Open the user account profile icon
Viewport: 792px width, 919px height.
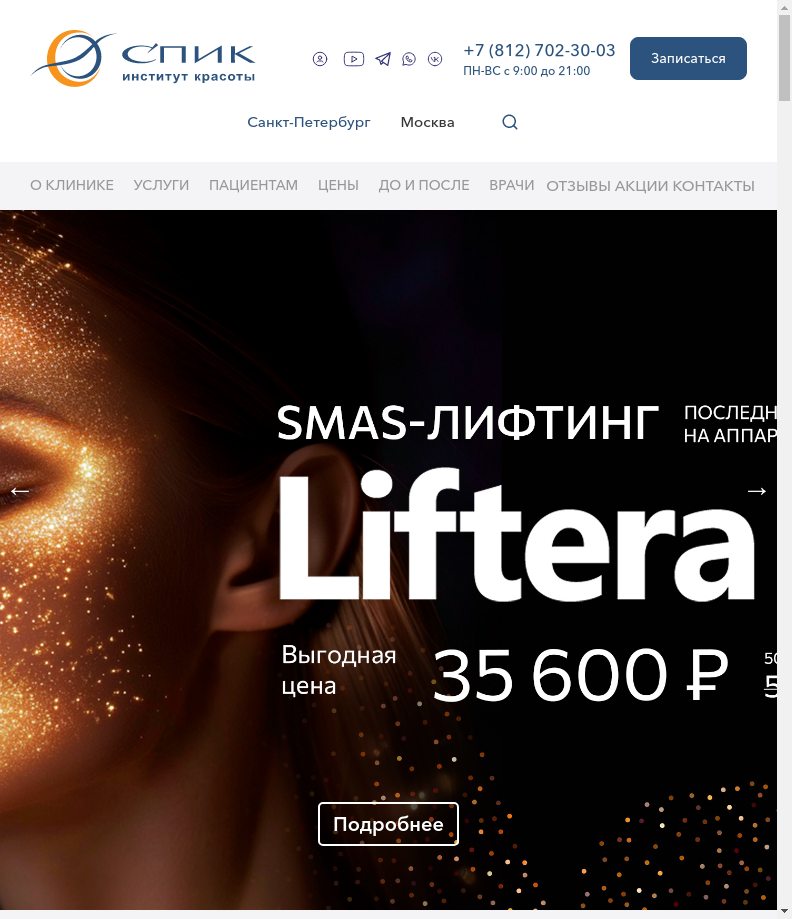[319, 59]
